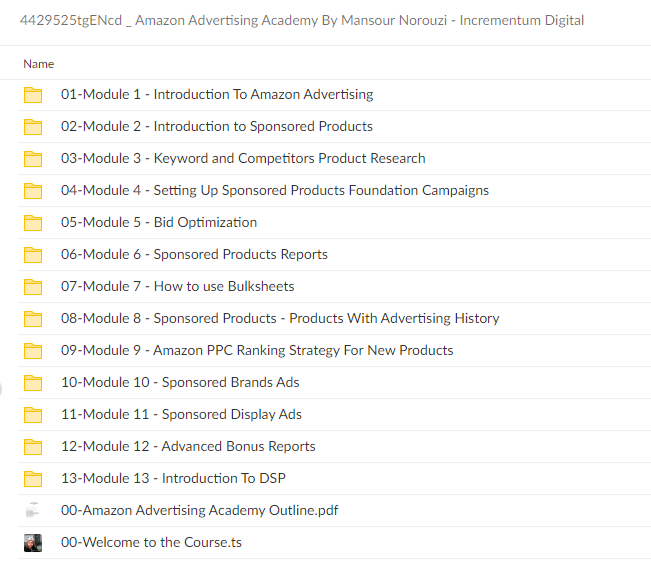Open 10-Module 10 - Sponsored Brands Ads
The height and width of the screenshot is (572, 651).
(180, 382)
